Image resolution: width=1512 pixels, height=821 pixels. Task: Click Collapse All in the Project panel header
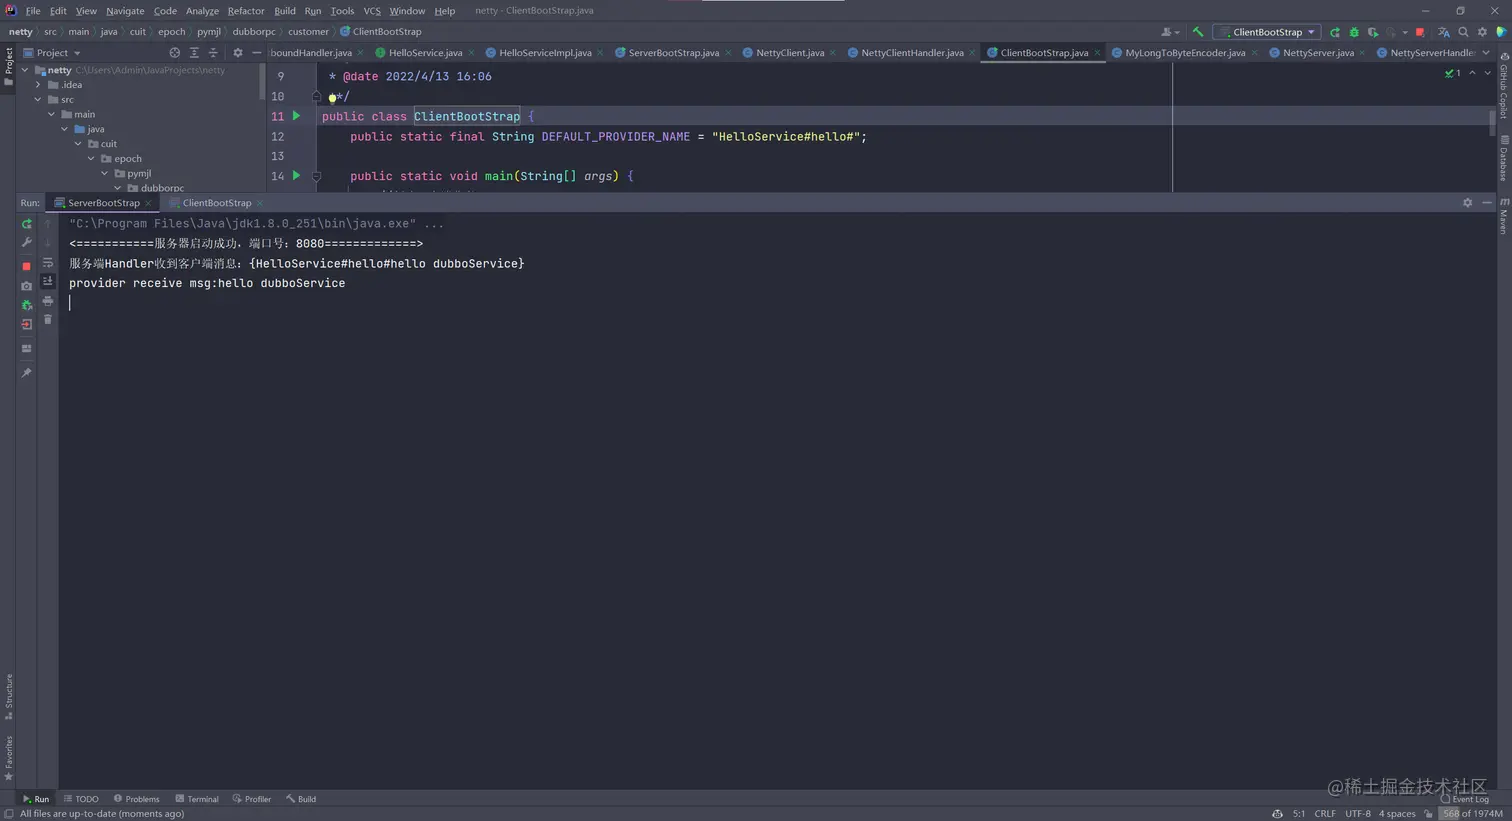213,53
